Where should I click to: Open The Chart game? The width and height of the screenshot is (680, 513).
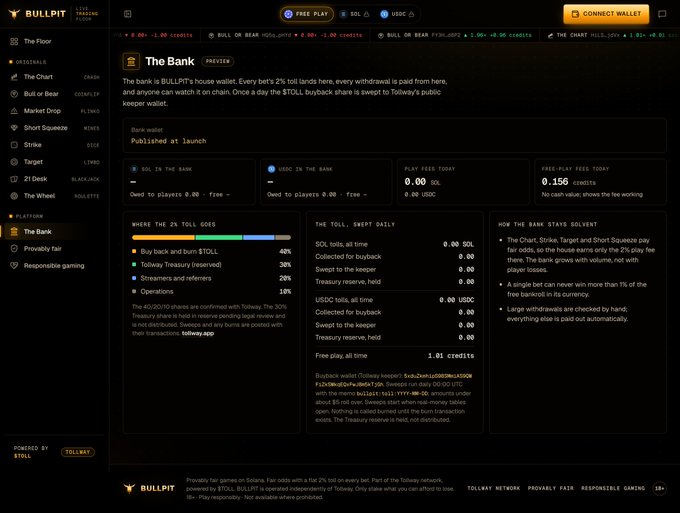click(55, 77)
